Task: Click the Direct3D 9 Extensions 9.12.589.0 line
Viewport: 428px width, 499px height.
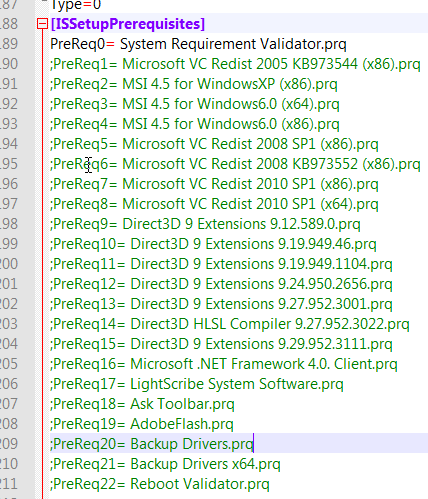Action: [205, 224]
